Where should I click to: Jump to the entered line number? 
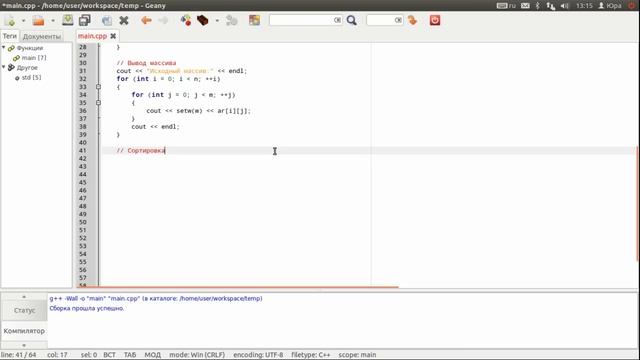click(412, 20)
